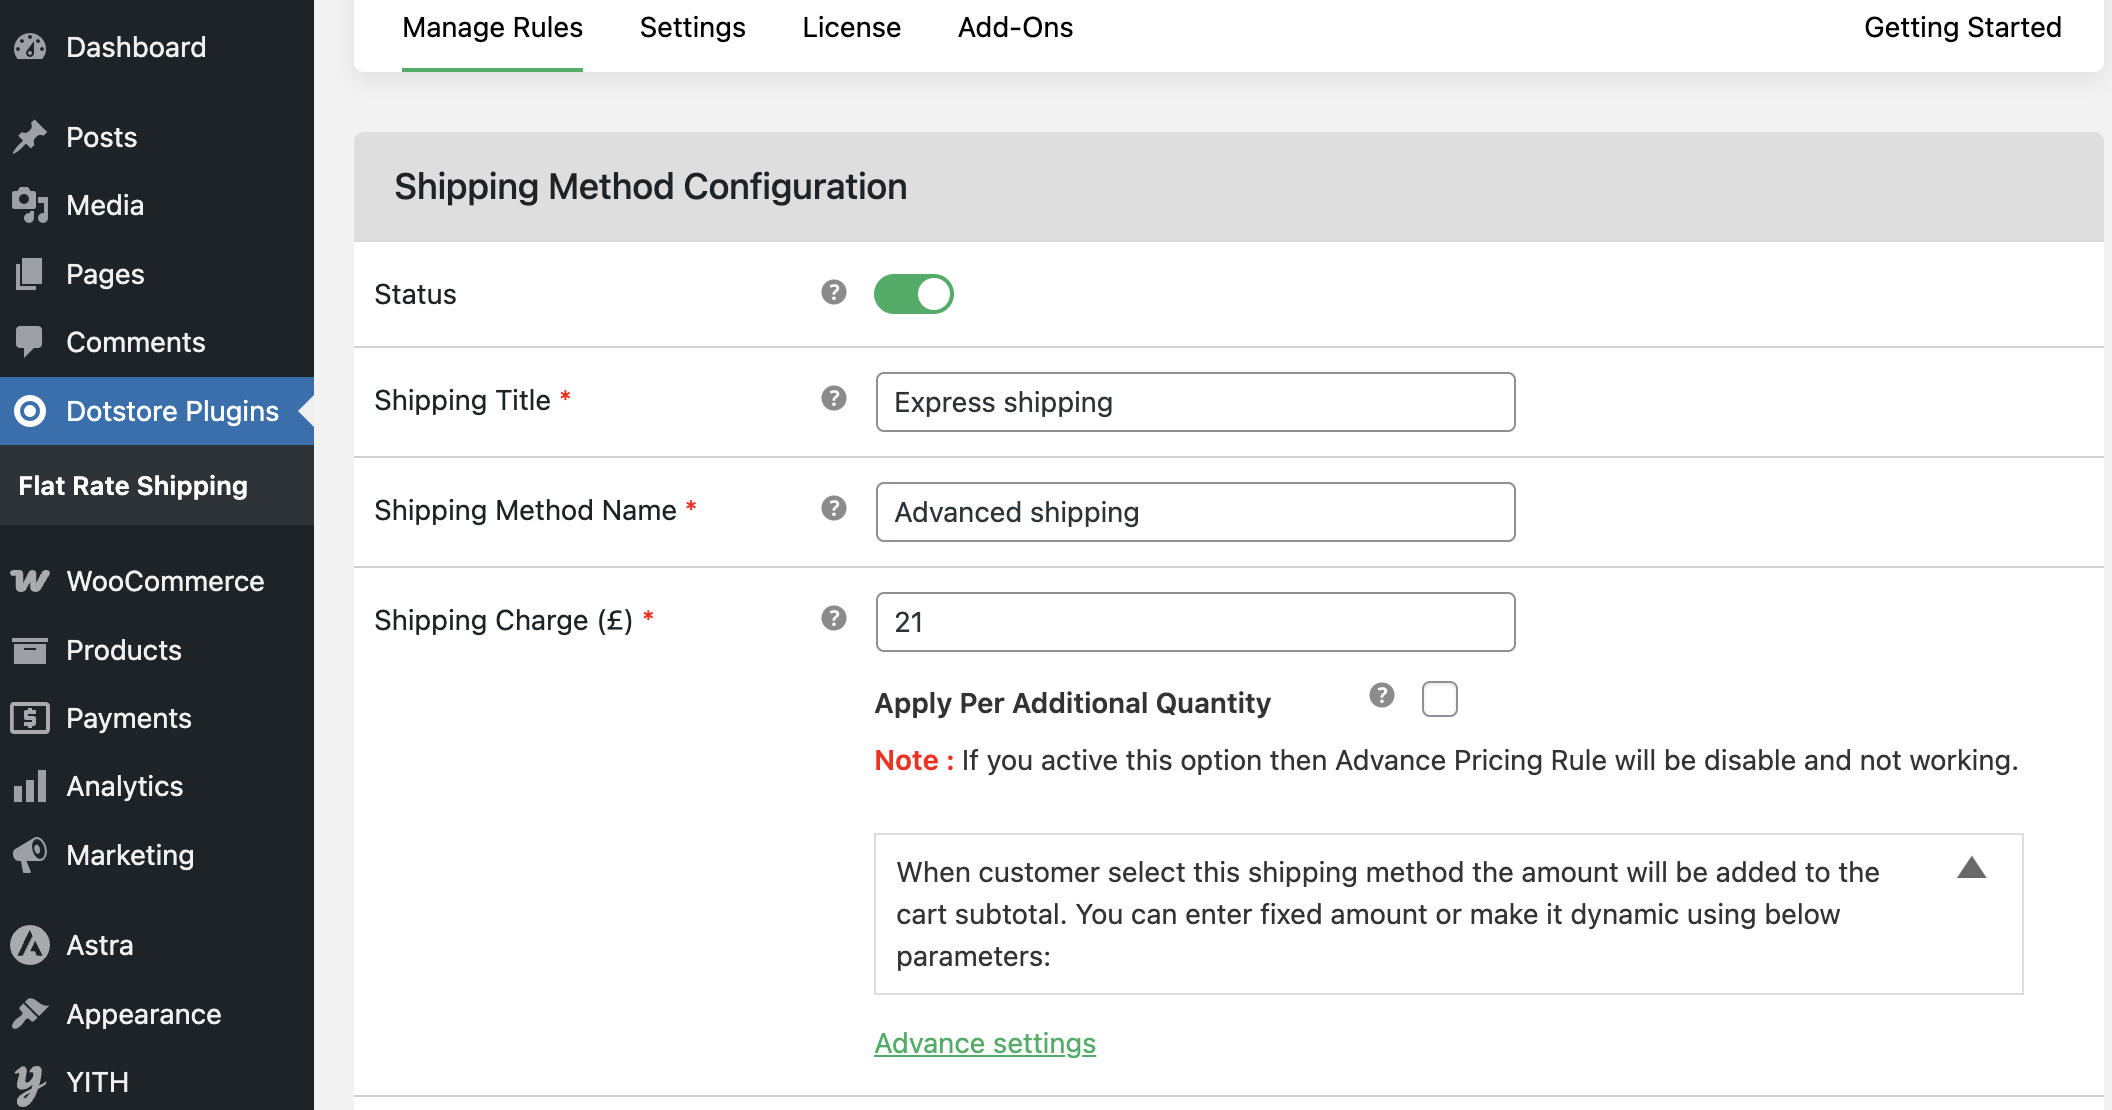Click the Analytics bar chart icon
Screen dimensions: 2112x1110
coord(30,786)
